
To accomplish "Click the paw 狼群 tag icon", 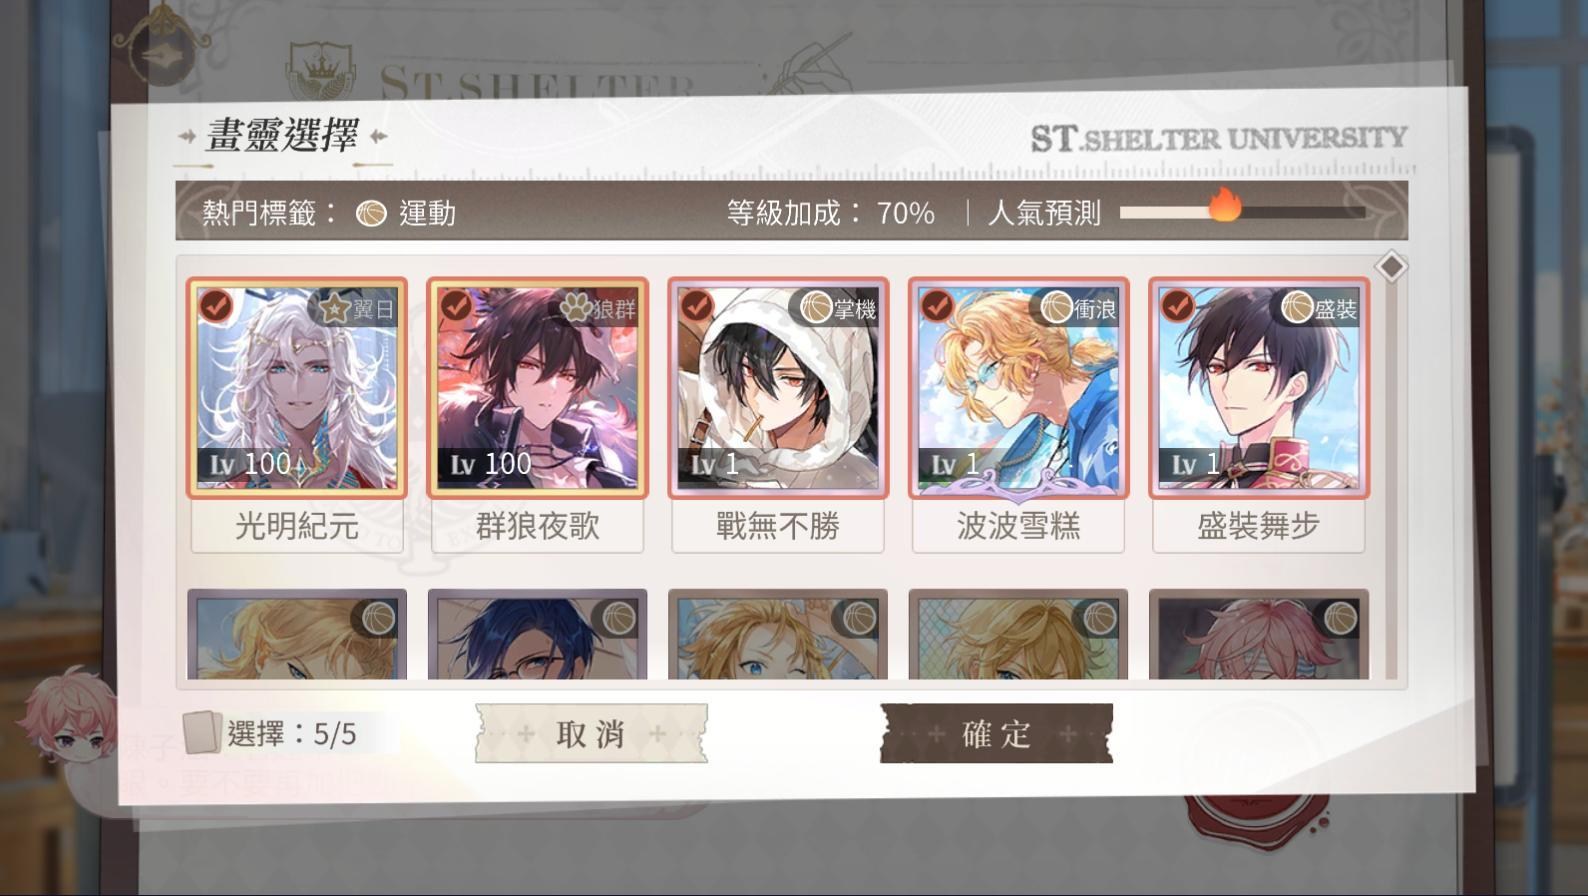I will [575, 307].
